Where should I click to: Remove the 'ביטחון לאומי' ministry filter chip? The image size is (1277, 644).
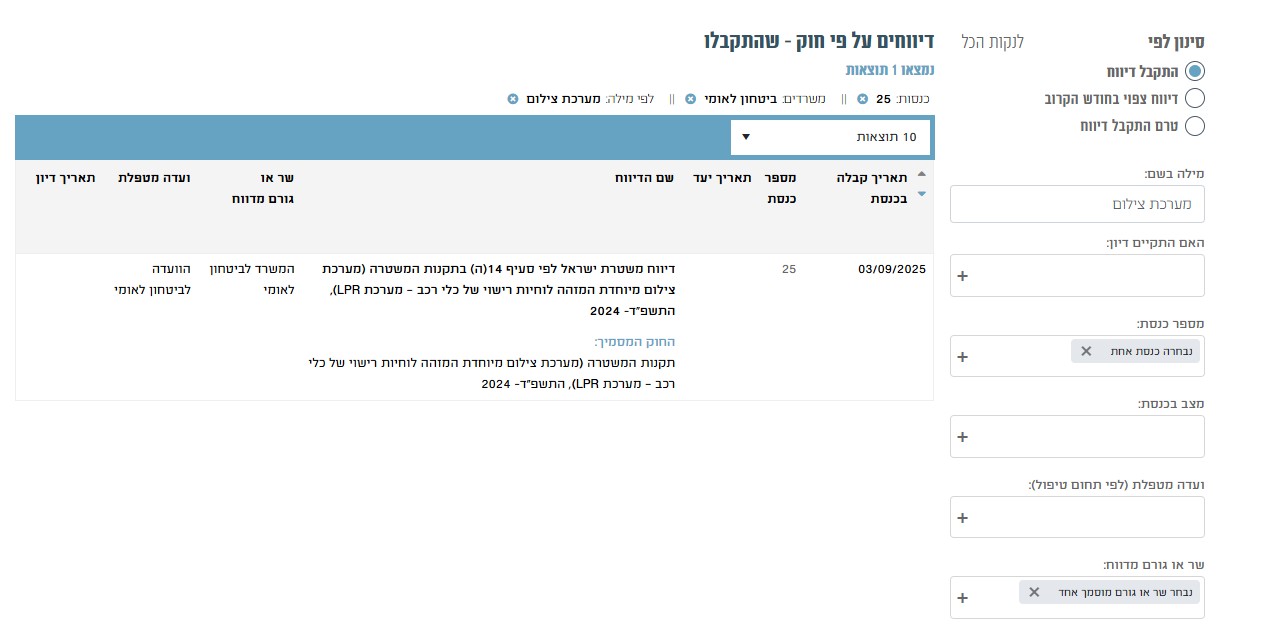pyautogui.click(x=690, y=99)
